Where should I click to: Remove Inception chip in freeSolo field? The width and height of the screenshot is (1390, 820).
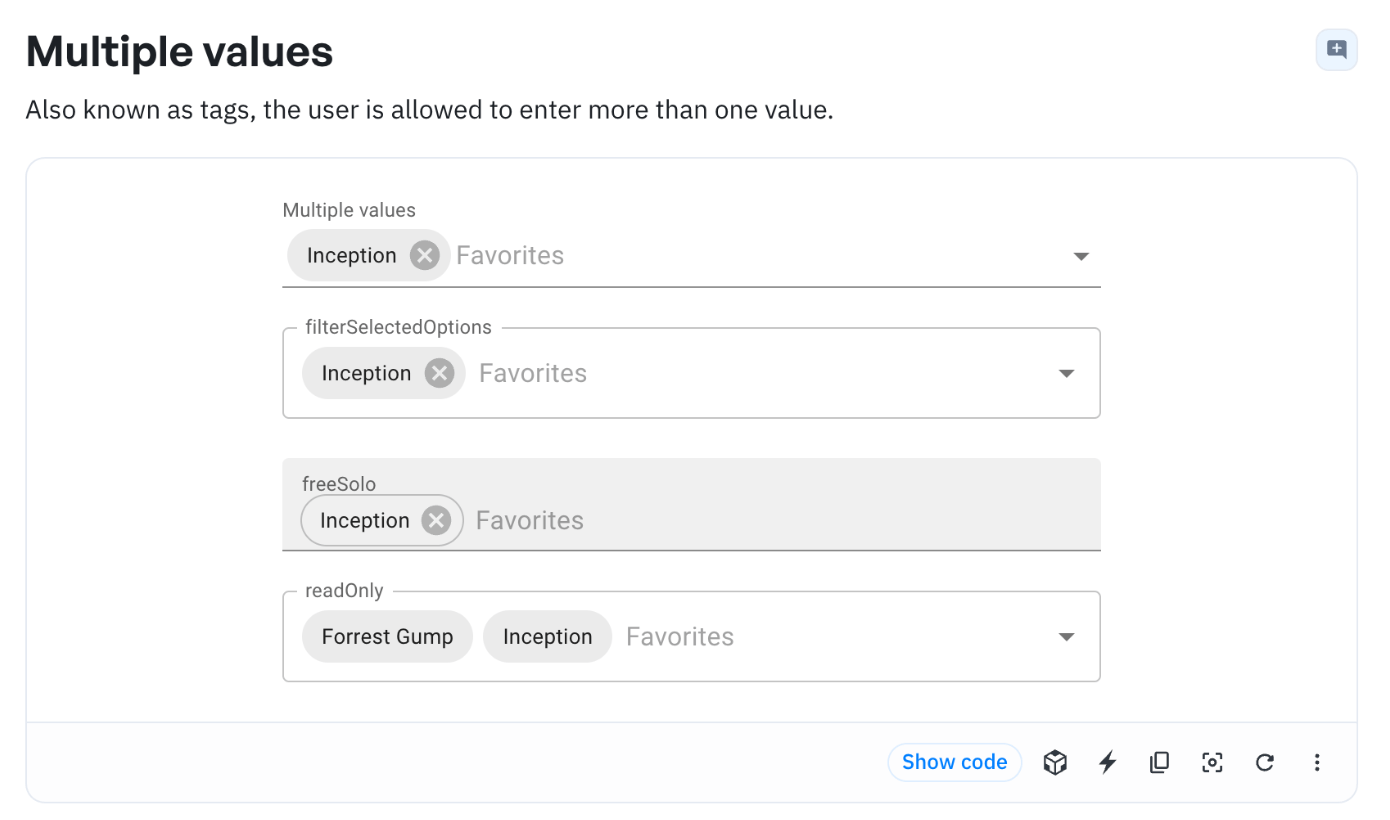[436, 520]
